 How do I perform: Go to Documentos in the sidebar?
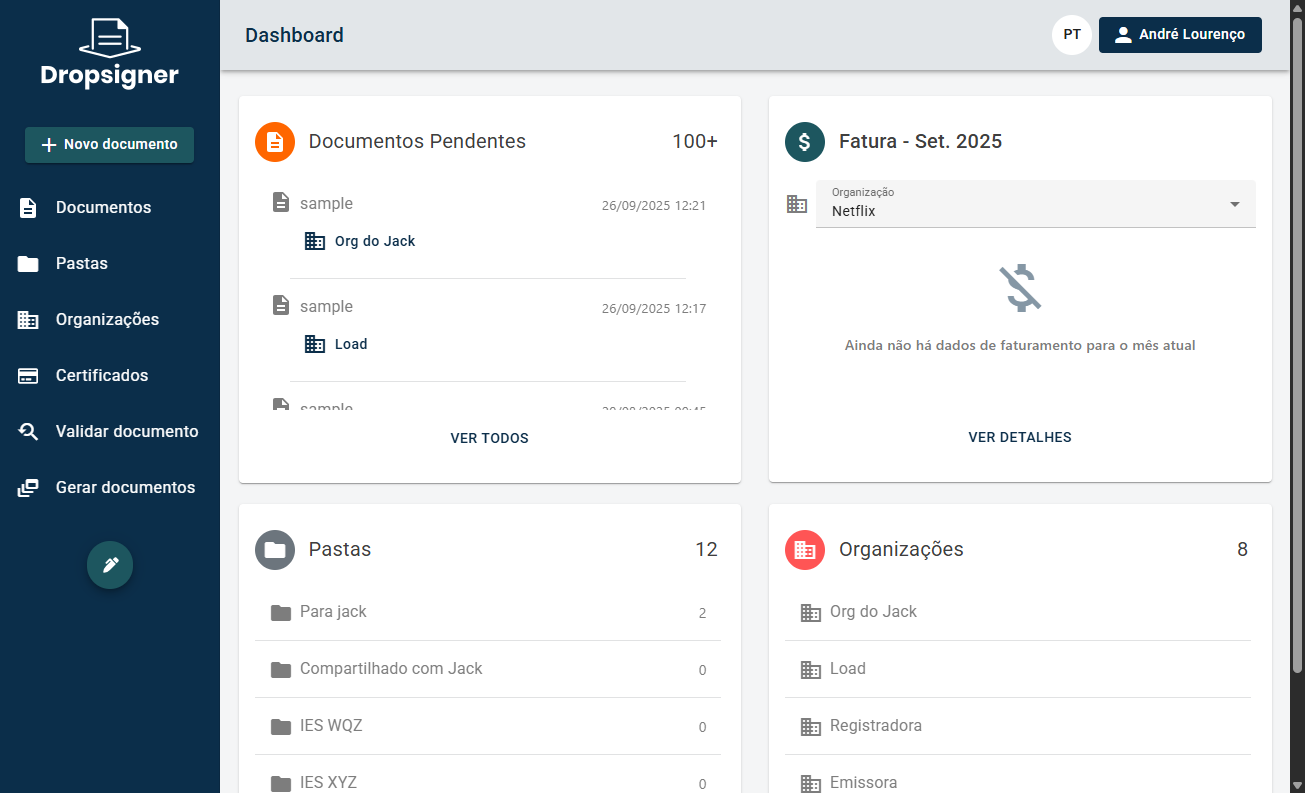coord(103,208)
